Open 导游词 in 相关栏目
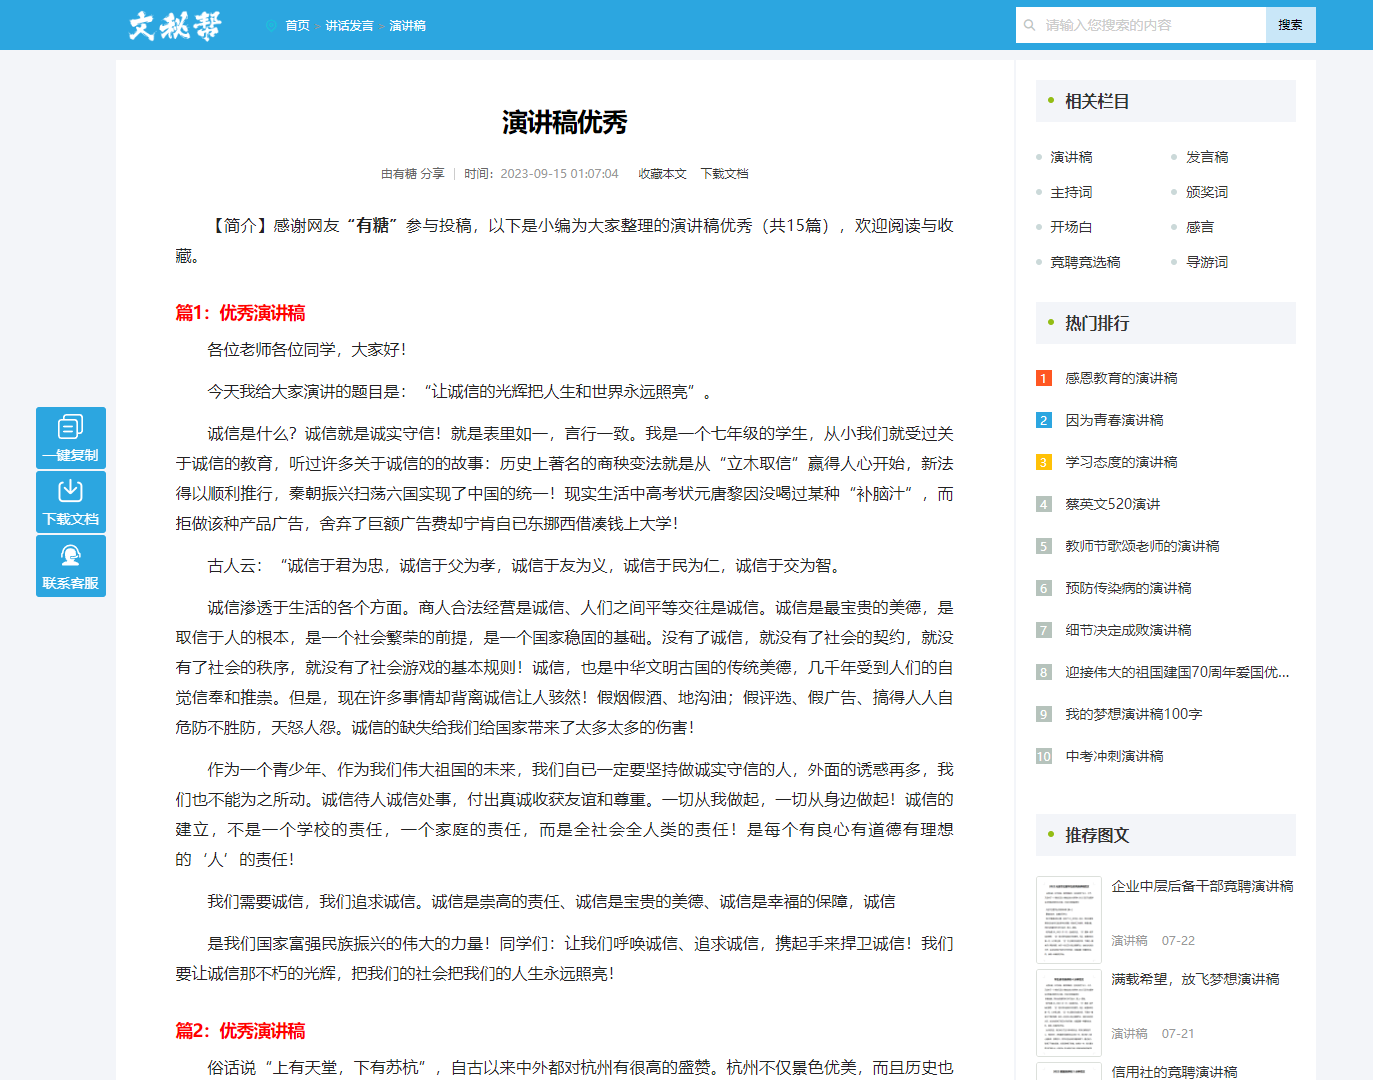 coord(1207,262)
